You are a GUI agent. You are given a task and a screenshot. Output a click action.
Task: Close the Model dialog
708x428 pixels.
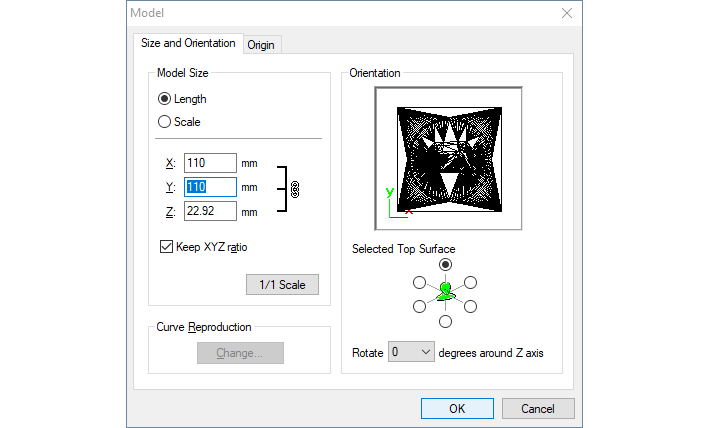567,13
